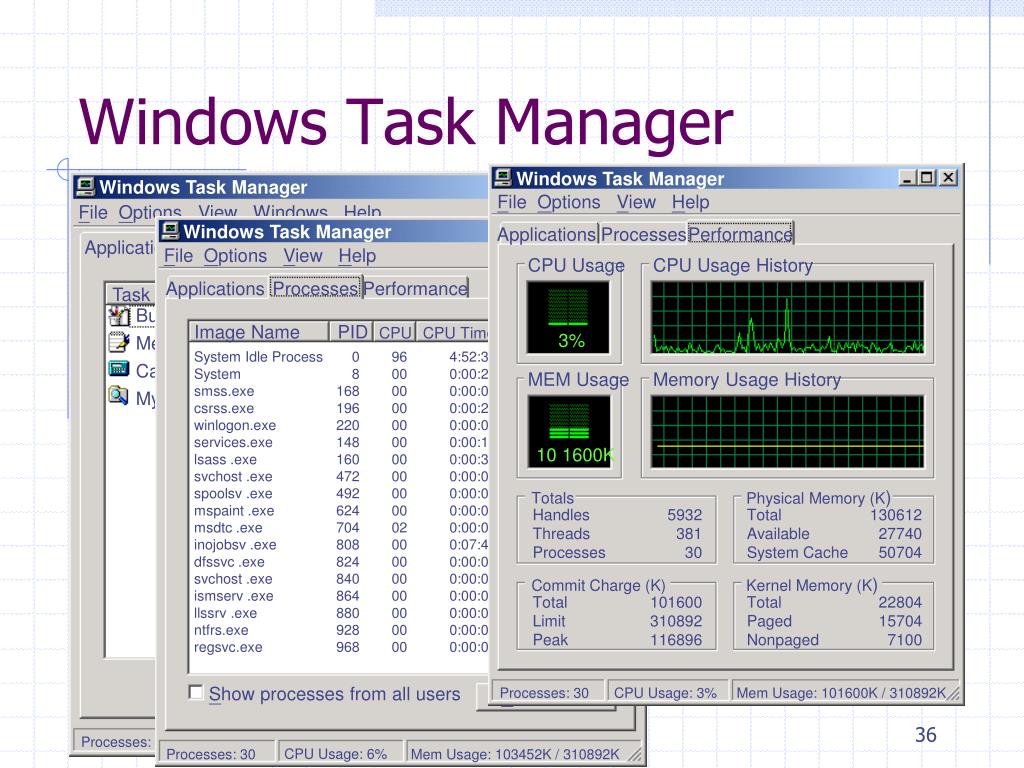The height and width of the screenshot is (768, 1024).
Task: Open Options menu in the Performance window
Action: click(x=568, y=202)
